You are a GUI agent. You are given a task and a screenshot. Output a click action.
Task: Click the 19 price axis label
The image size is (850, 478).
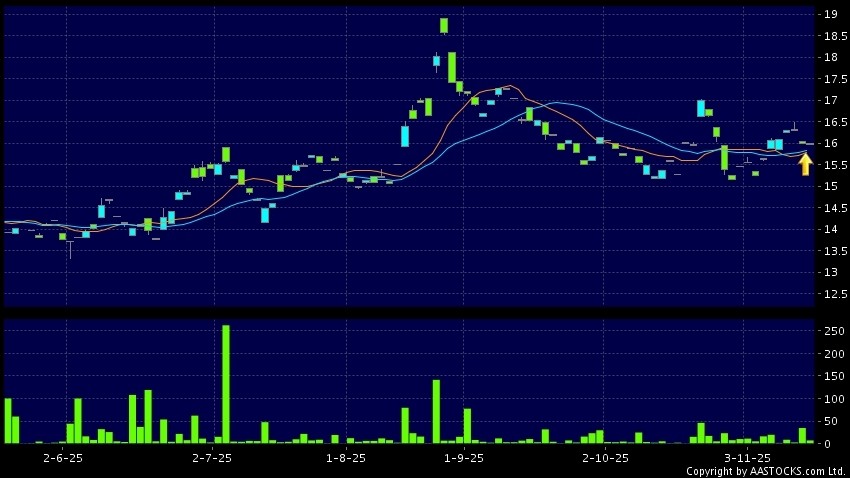pos(830,14)
